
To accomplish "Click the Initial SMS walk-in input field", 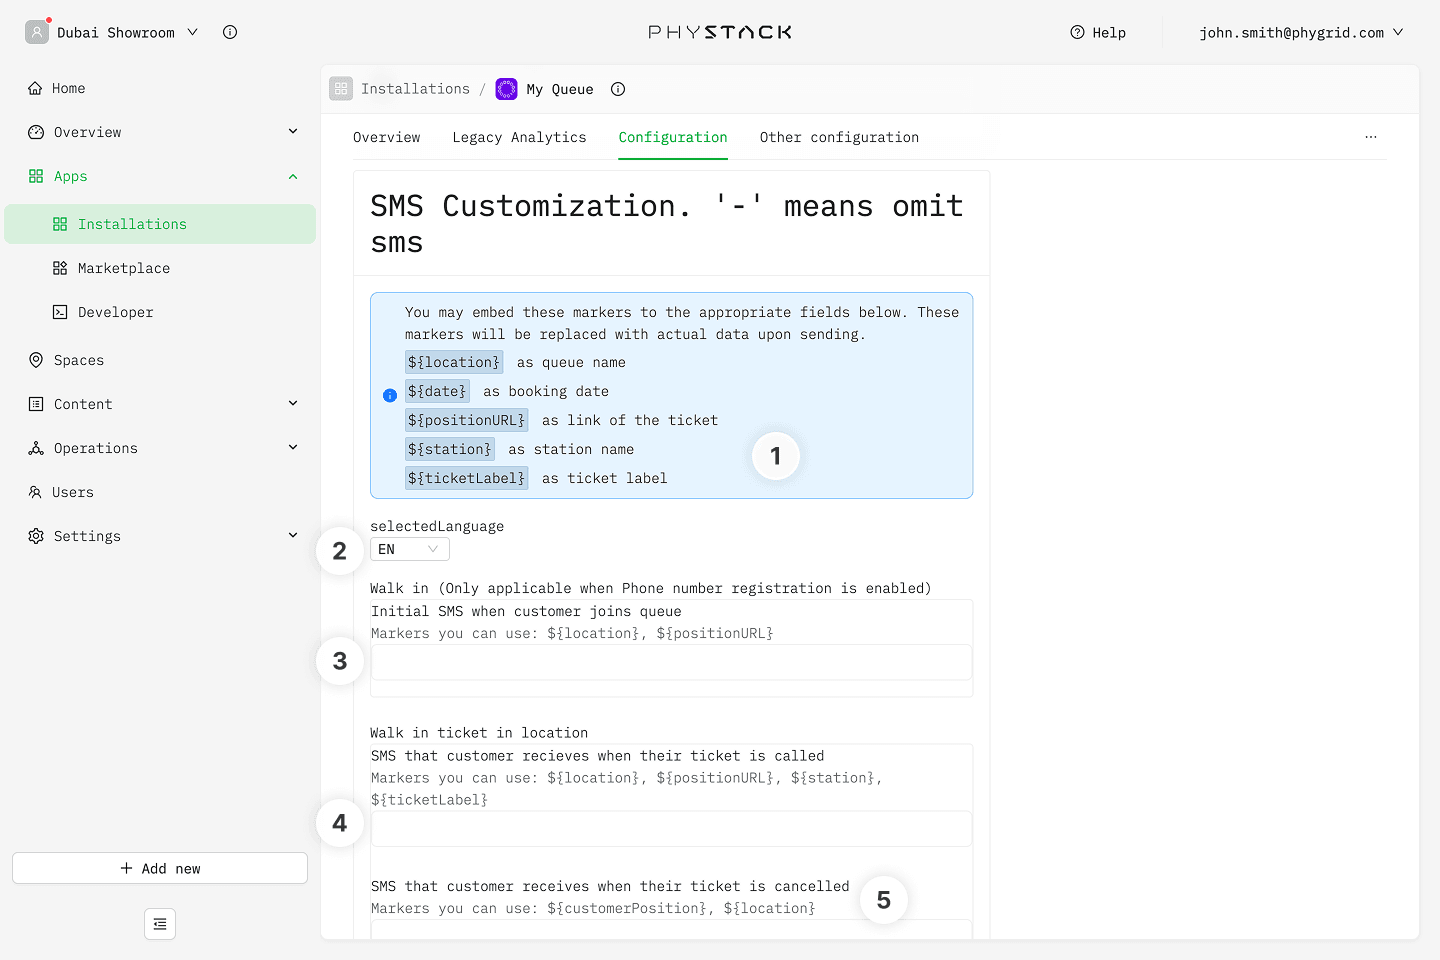I will 671,662.
